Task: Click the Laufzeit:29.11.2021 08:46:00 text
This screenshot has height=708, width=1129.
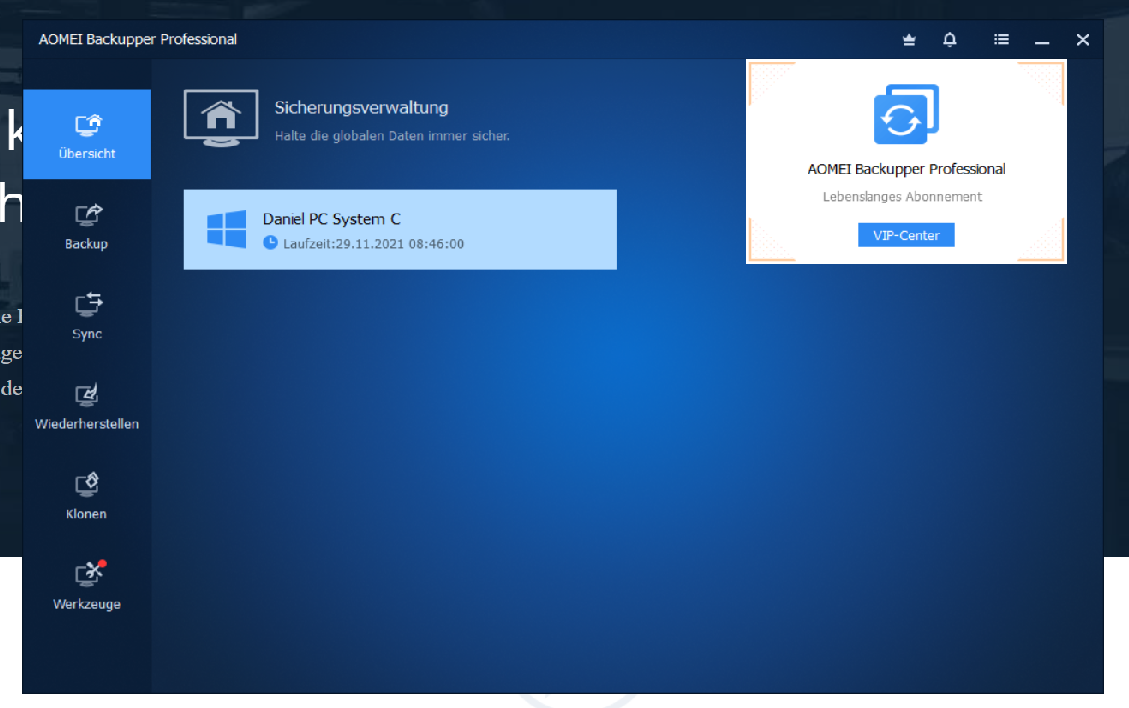Action: coord(373,244)
